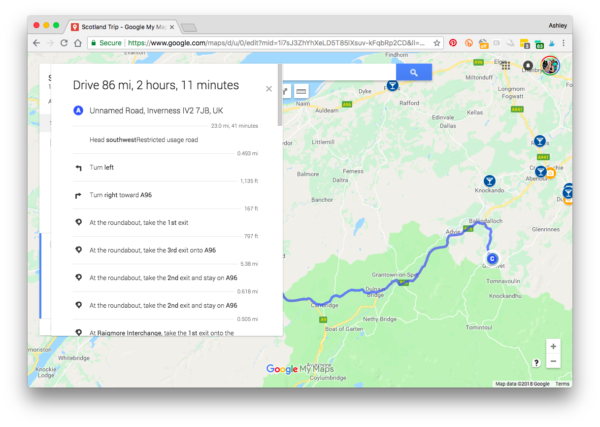
Task: Select the take the 1st exit step
Action: [166, 223]
